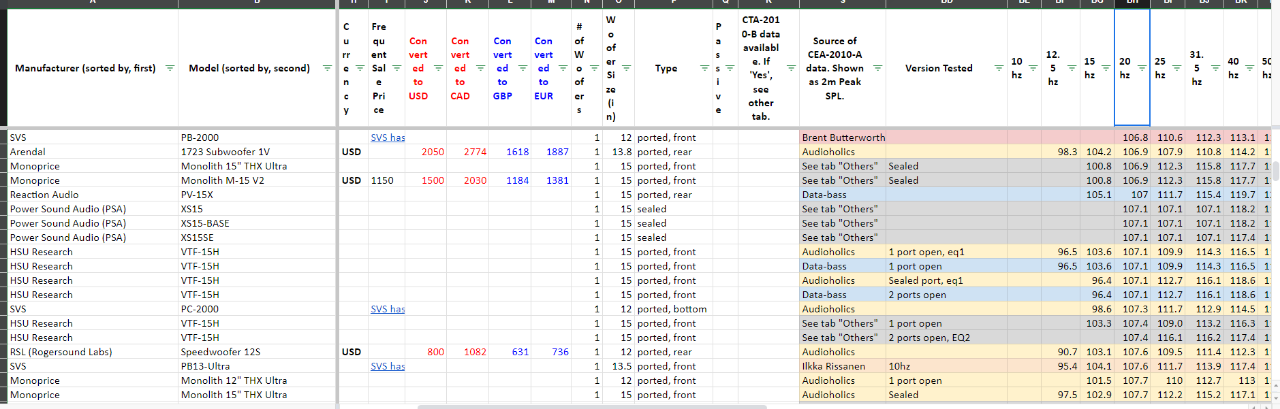1280x409 pixels.
Task: Select the woofer size cell '13.8'
Action: coord(619,151)
